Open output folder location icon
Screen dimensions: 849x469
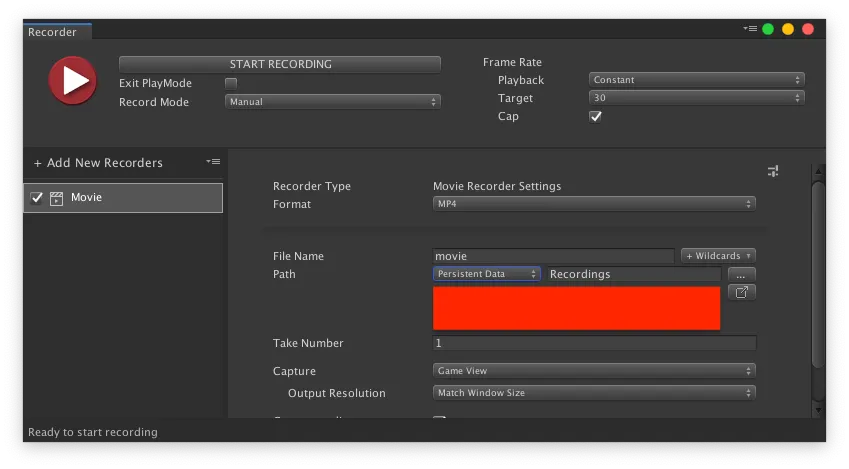[742, 292]
